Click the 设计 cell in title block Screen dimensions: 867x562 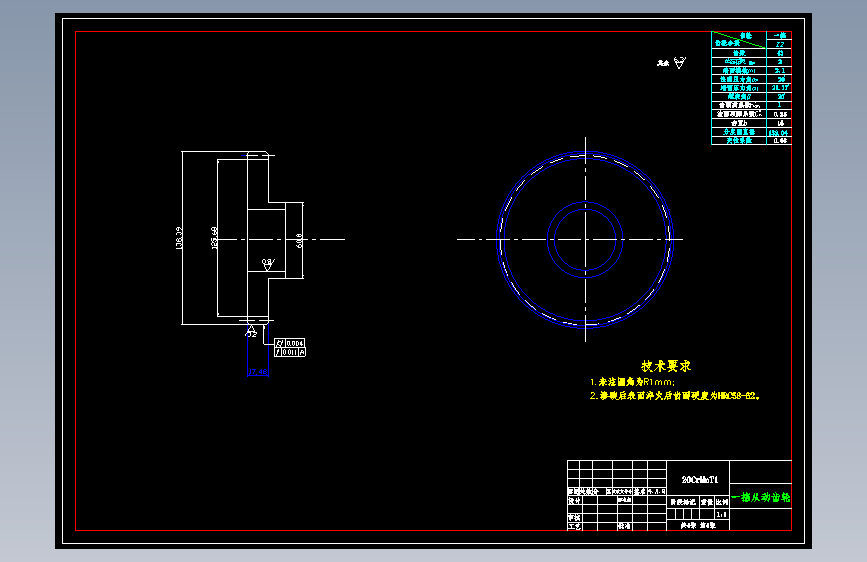click(x=574, y=500)
